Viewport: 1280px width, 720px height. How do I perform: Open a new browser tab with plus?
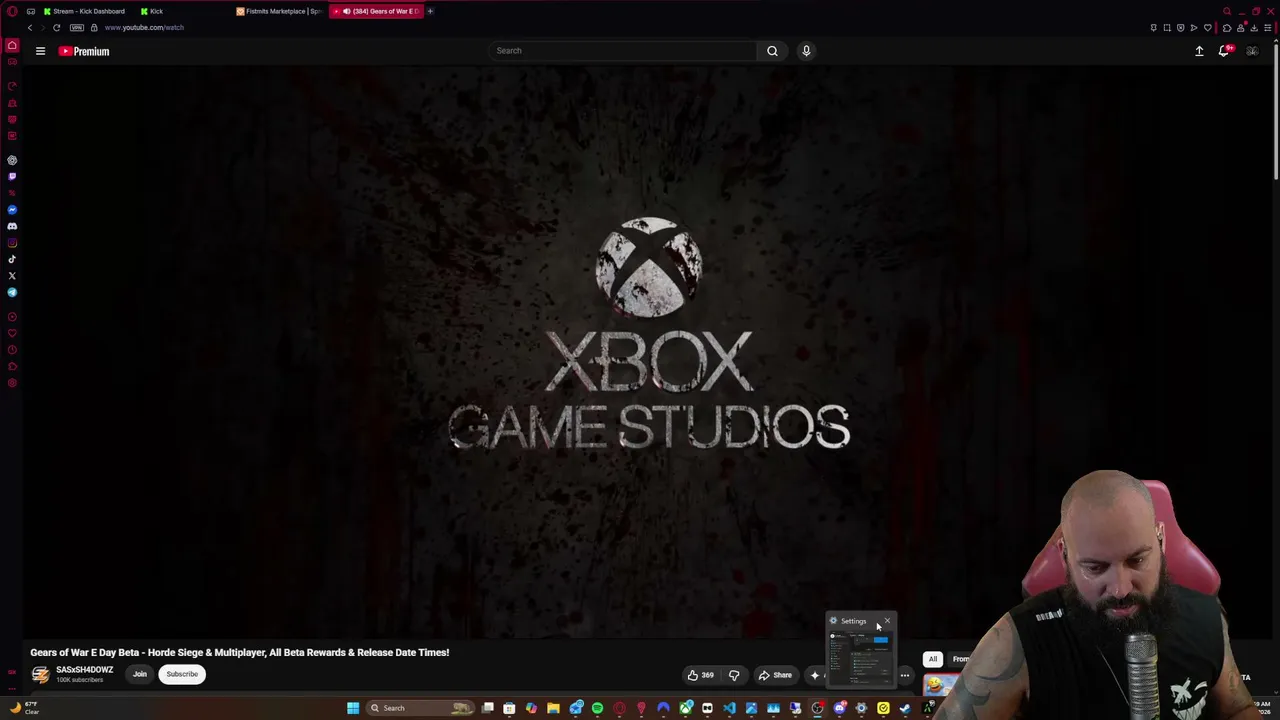click(x=431, y=11)
